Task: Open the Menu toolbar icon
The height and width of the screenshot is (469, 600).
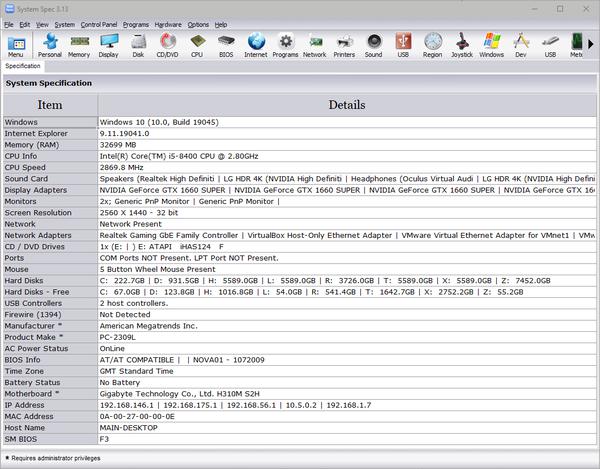Action: click(x=16, y=46)
